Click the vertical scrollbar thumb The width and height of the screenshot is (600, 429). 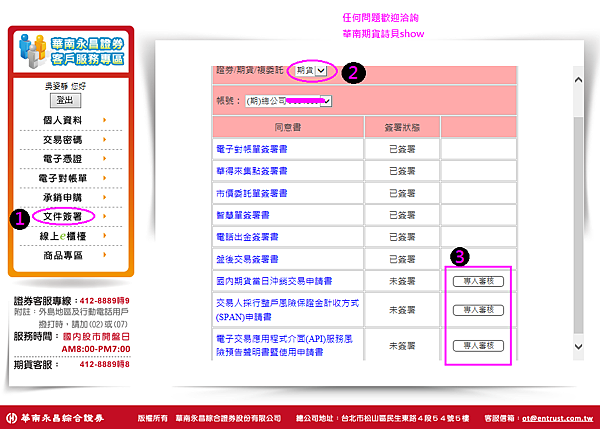click(578, 225)
